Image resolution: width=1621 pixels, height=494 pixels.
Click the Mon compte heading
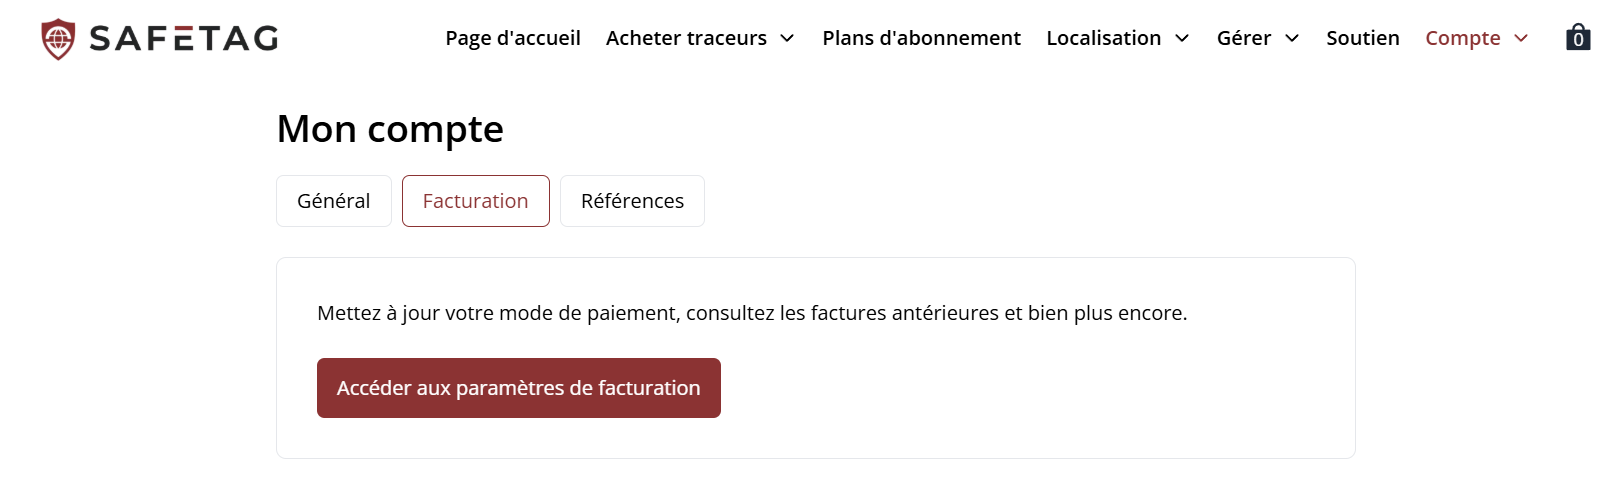(390, 129)
